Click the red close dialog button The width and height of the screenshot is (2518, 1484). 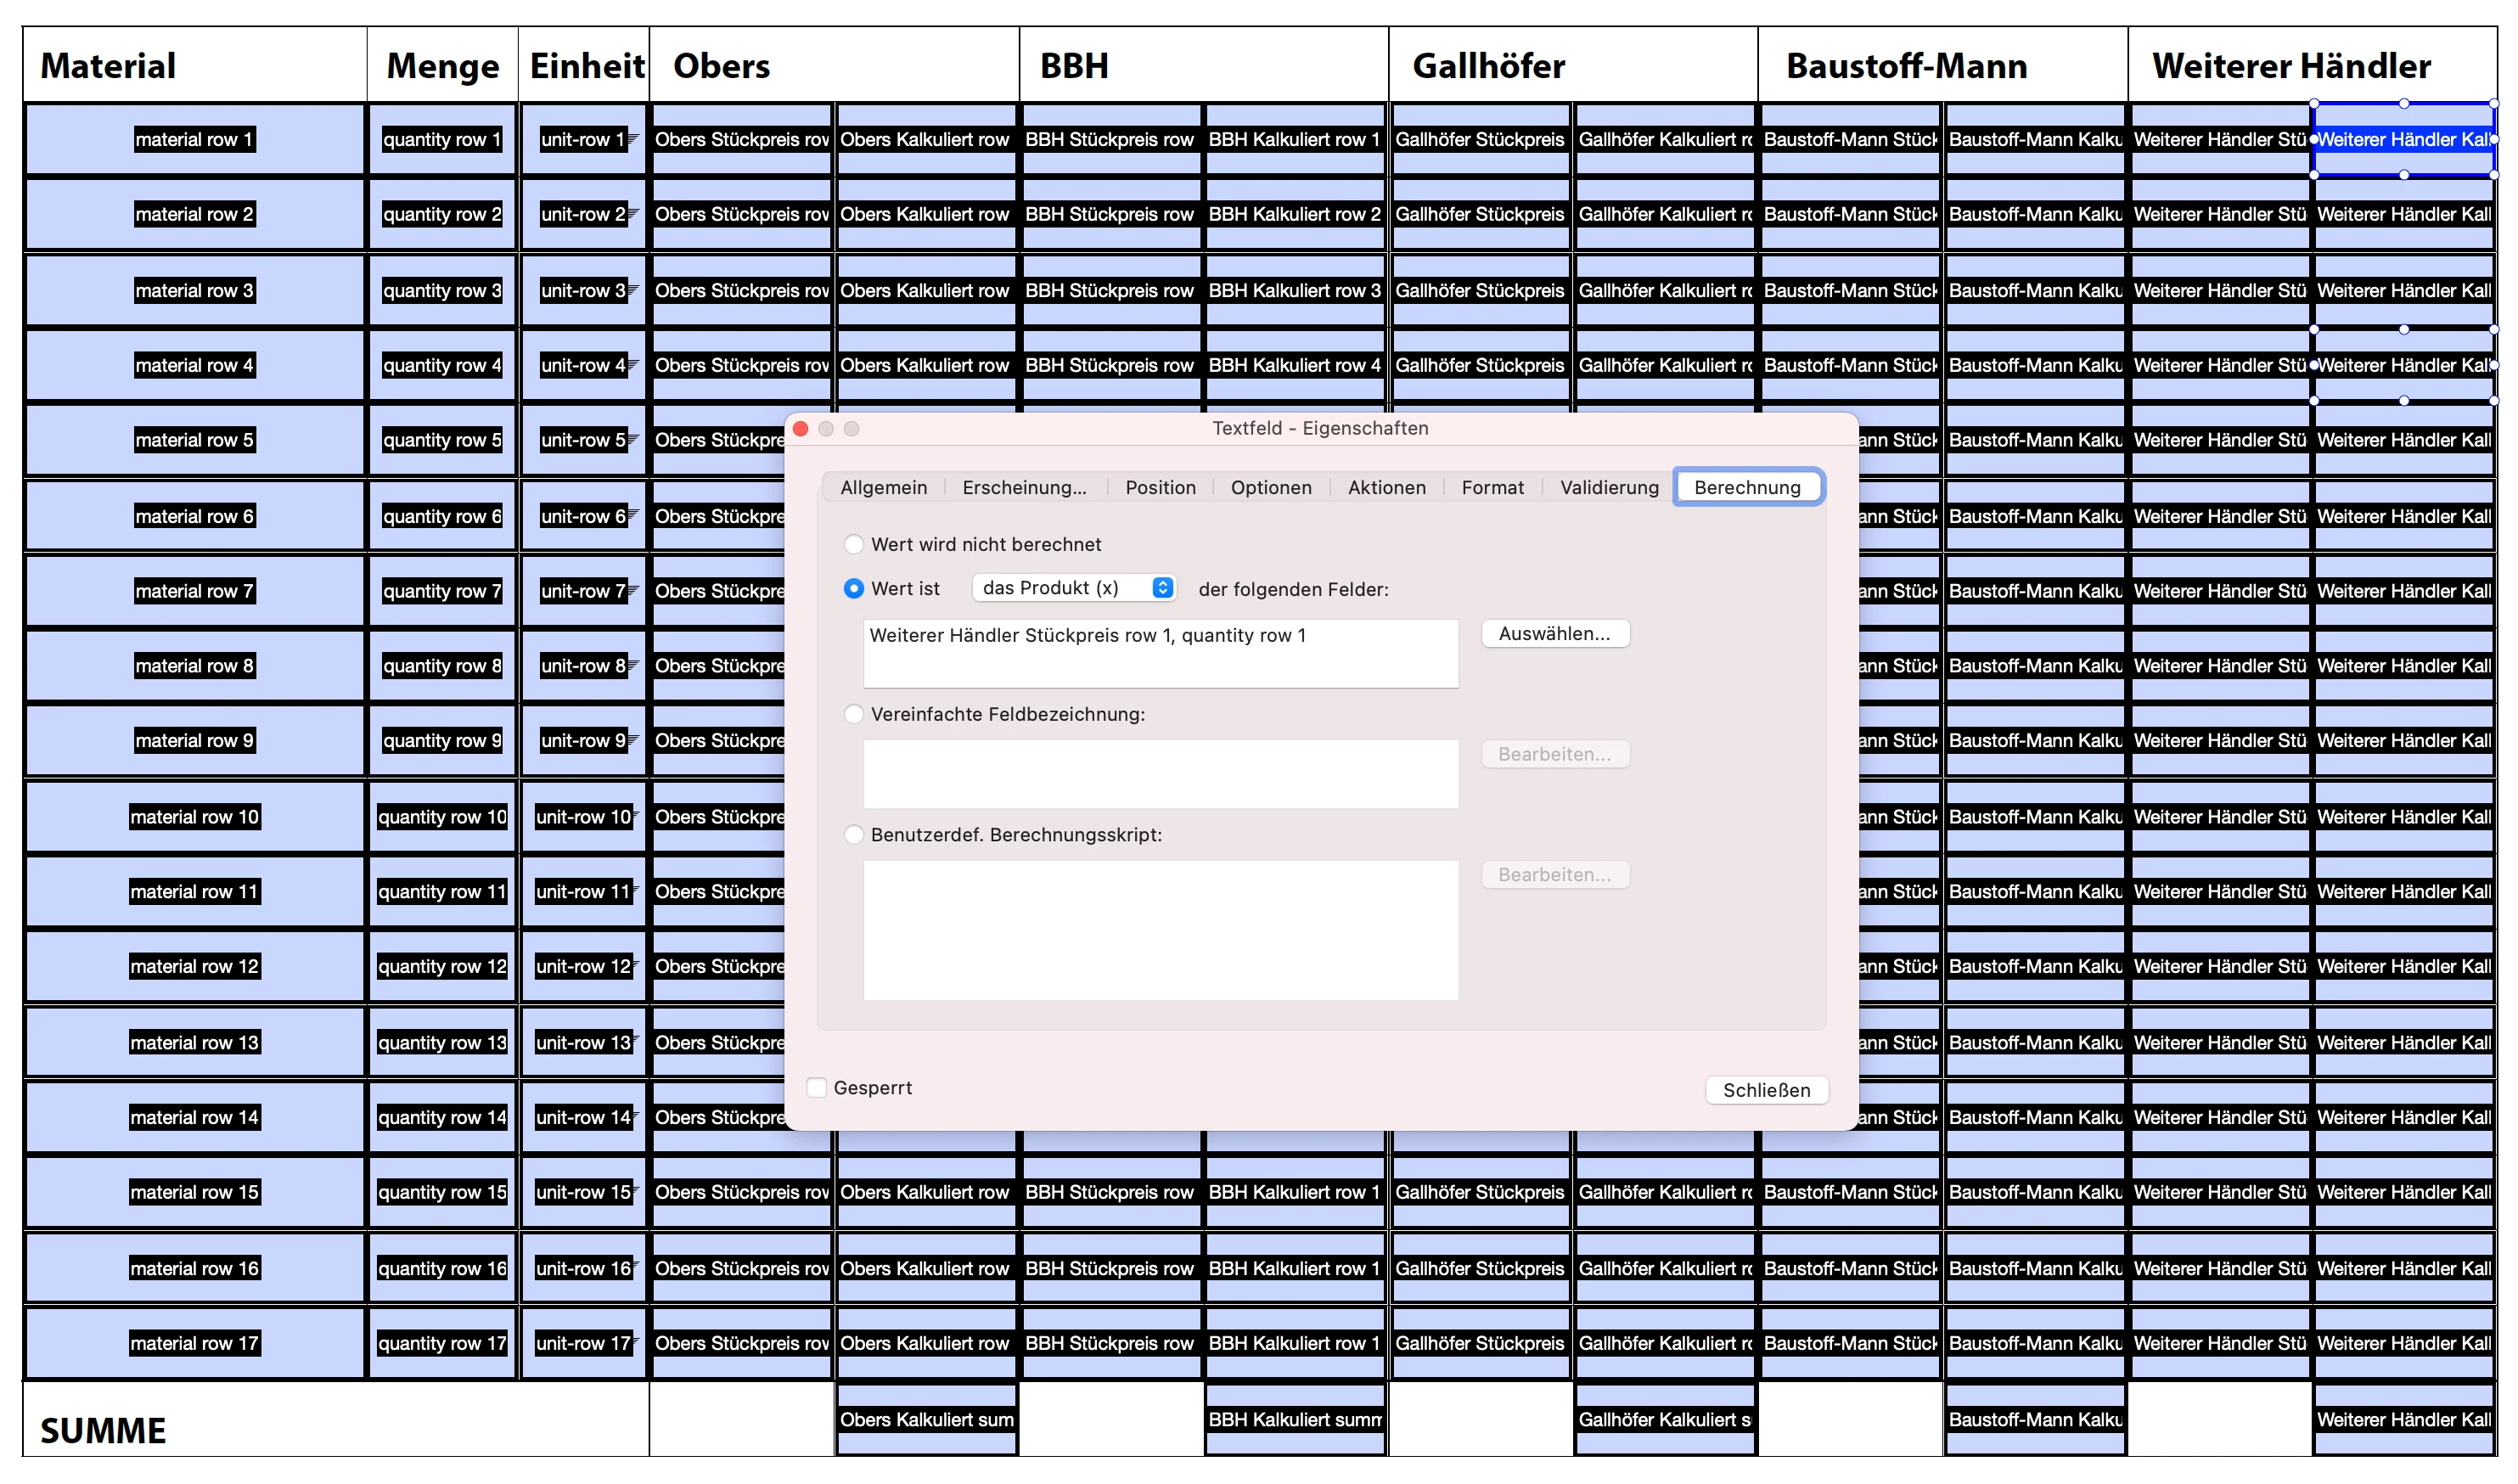tap(800, 429)
